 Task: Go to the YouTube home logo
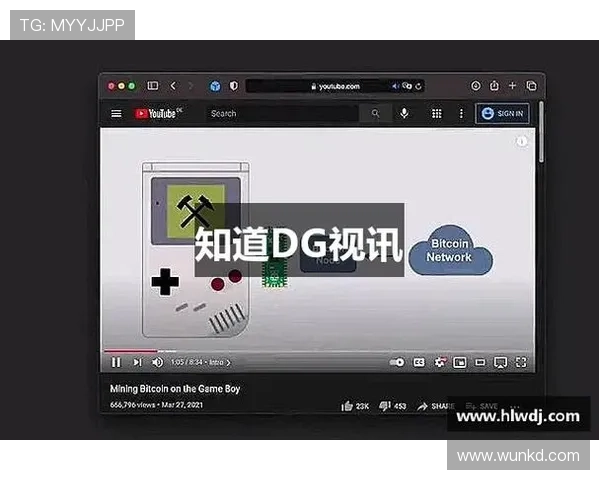(157, 114)
